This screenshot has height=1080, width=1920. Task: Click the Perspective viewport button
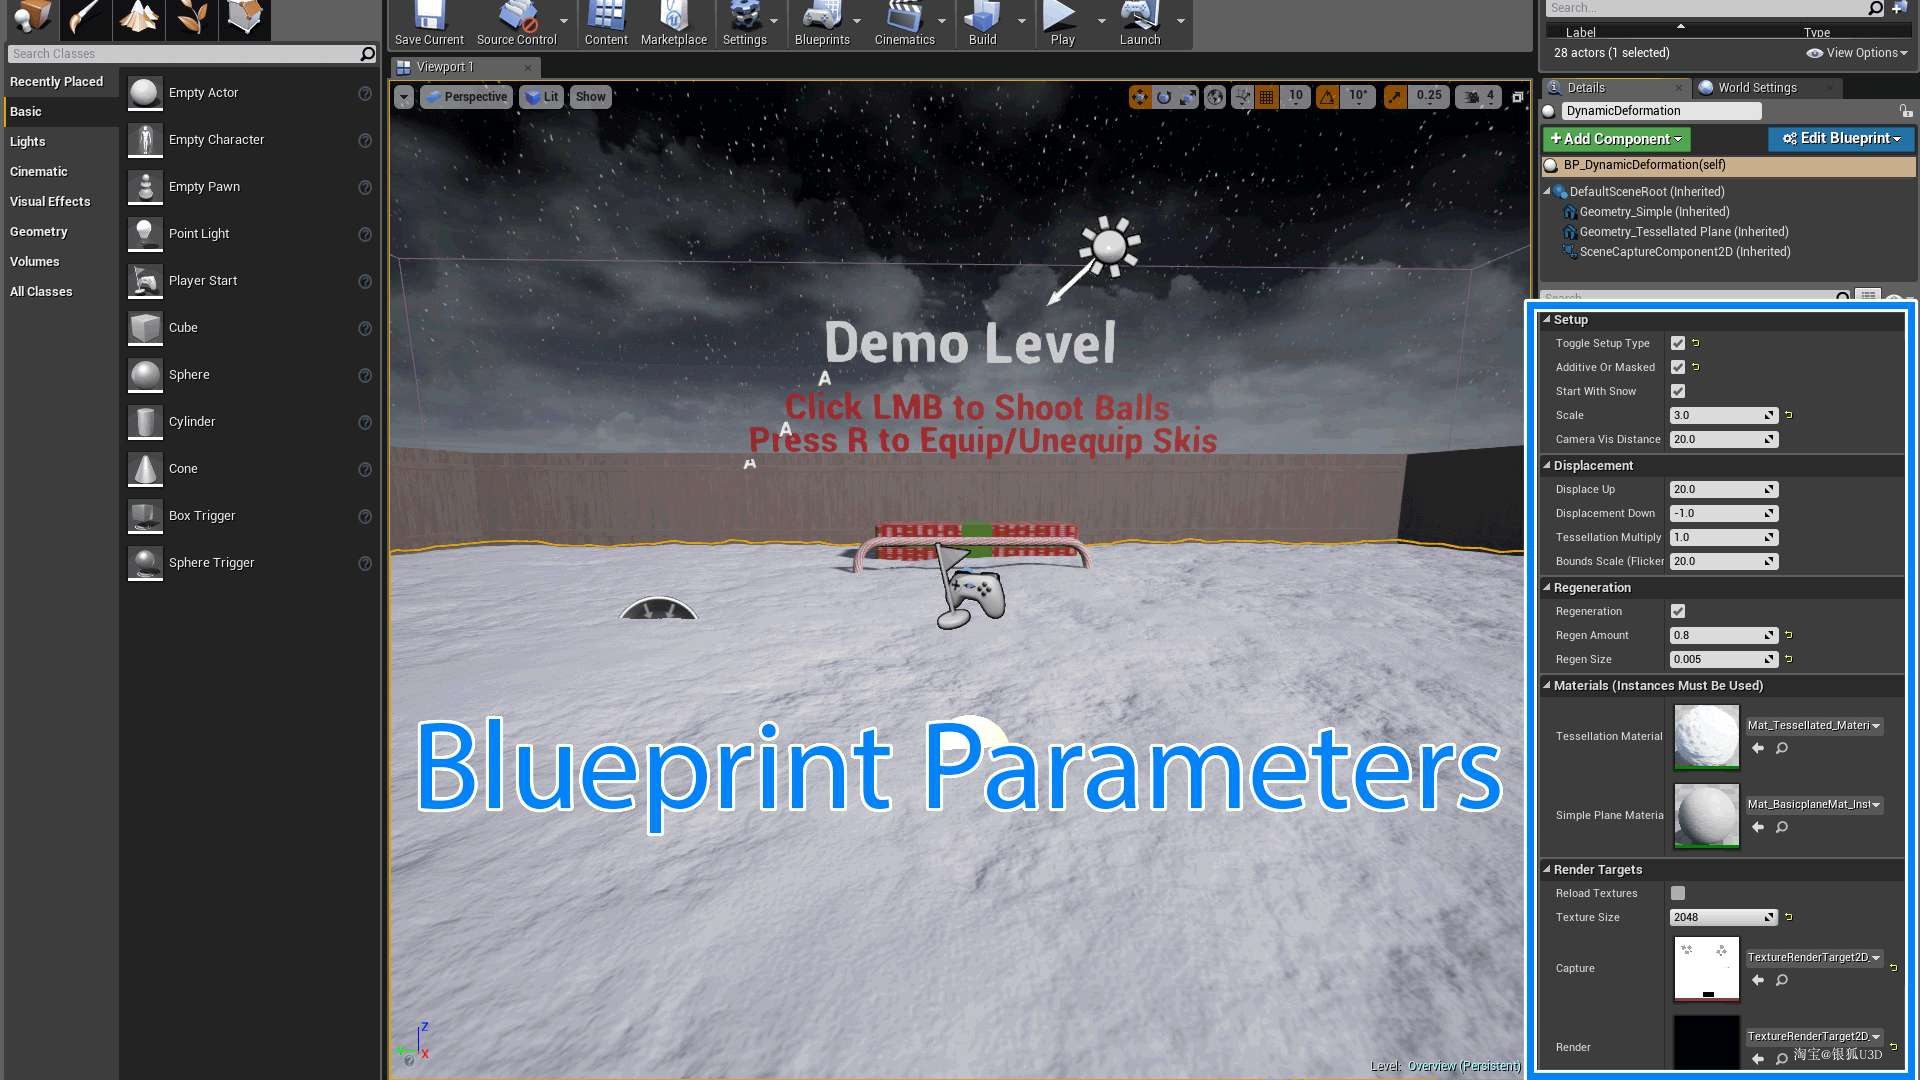pos(466,97)
